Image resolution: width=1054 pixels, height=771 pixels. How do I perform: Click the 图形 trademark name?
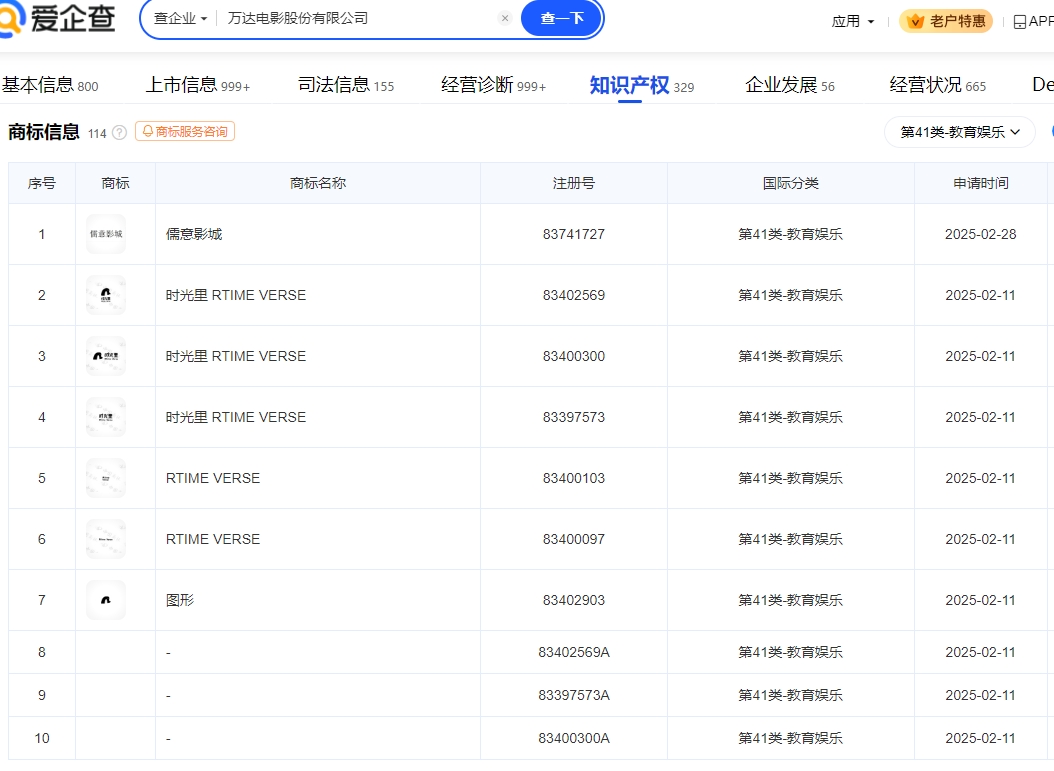pyautogui.click(x=179, y=600)
